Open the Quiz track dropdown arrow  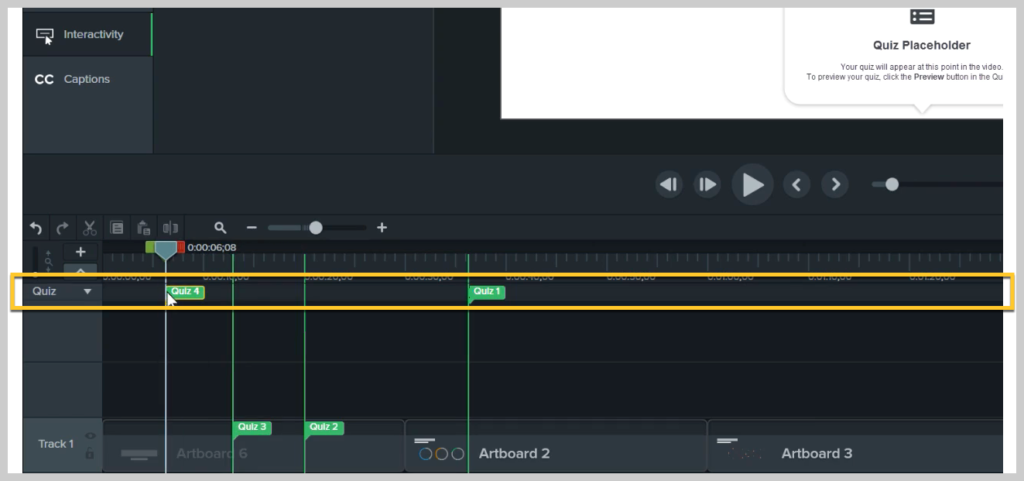88,292
